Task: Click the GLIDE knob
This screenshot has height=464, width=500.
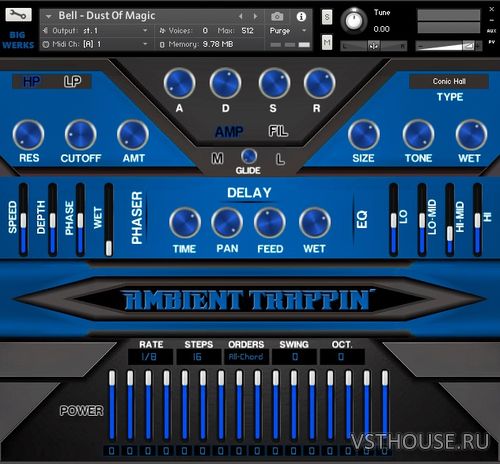Action: [249, 156]
